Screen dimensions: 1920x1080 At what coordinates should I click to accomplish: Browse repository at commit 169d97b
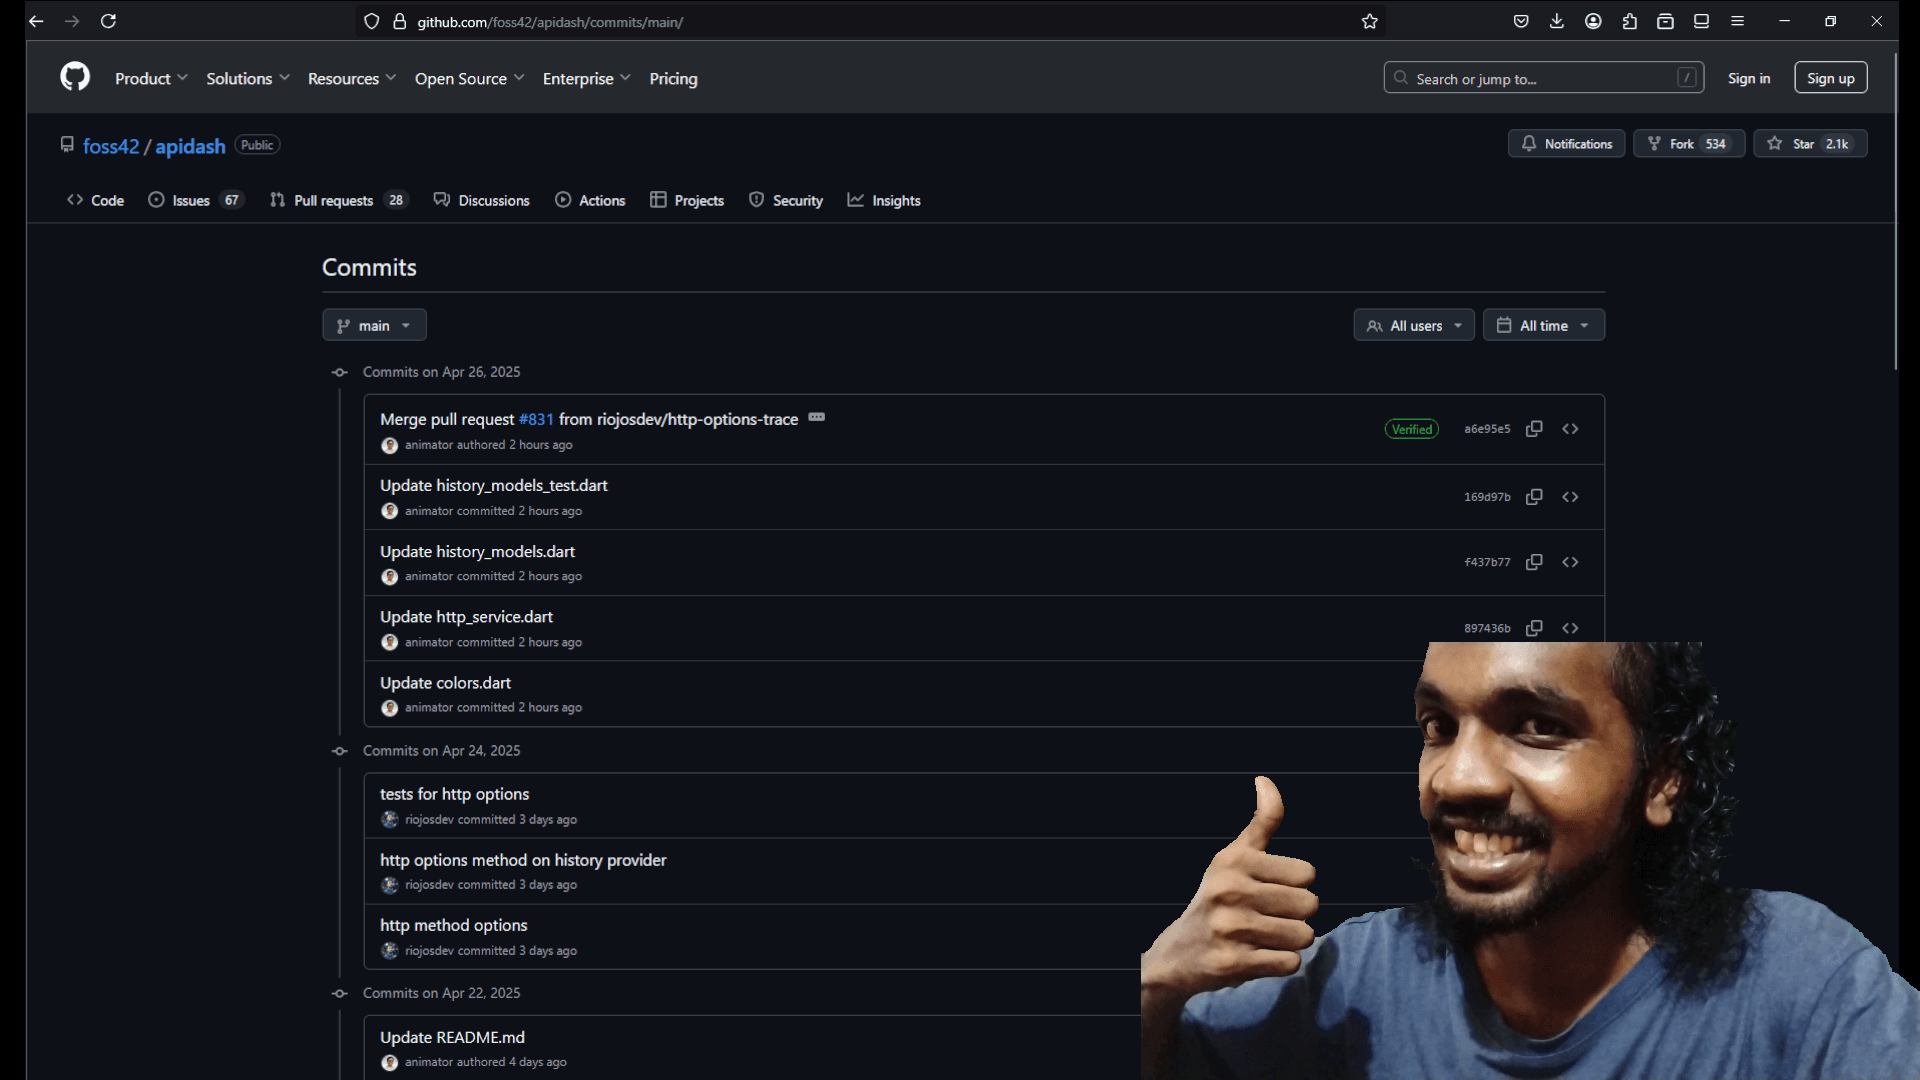click(1570, 497)
